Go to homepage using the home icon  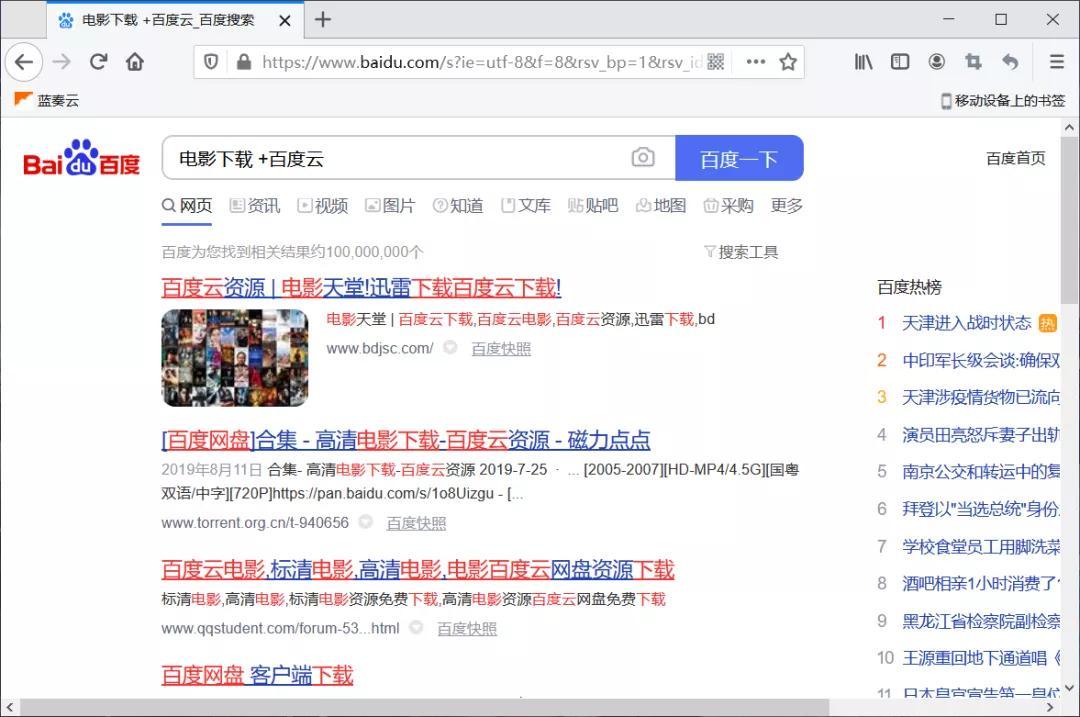(135, 61)
